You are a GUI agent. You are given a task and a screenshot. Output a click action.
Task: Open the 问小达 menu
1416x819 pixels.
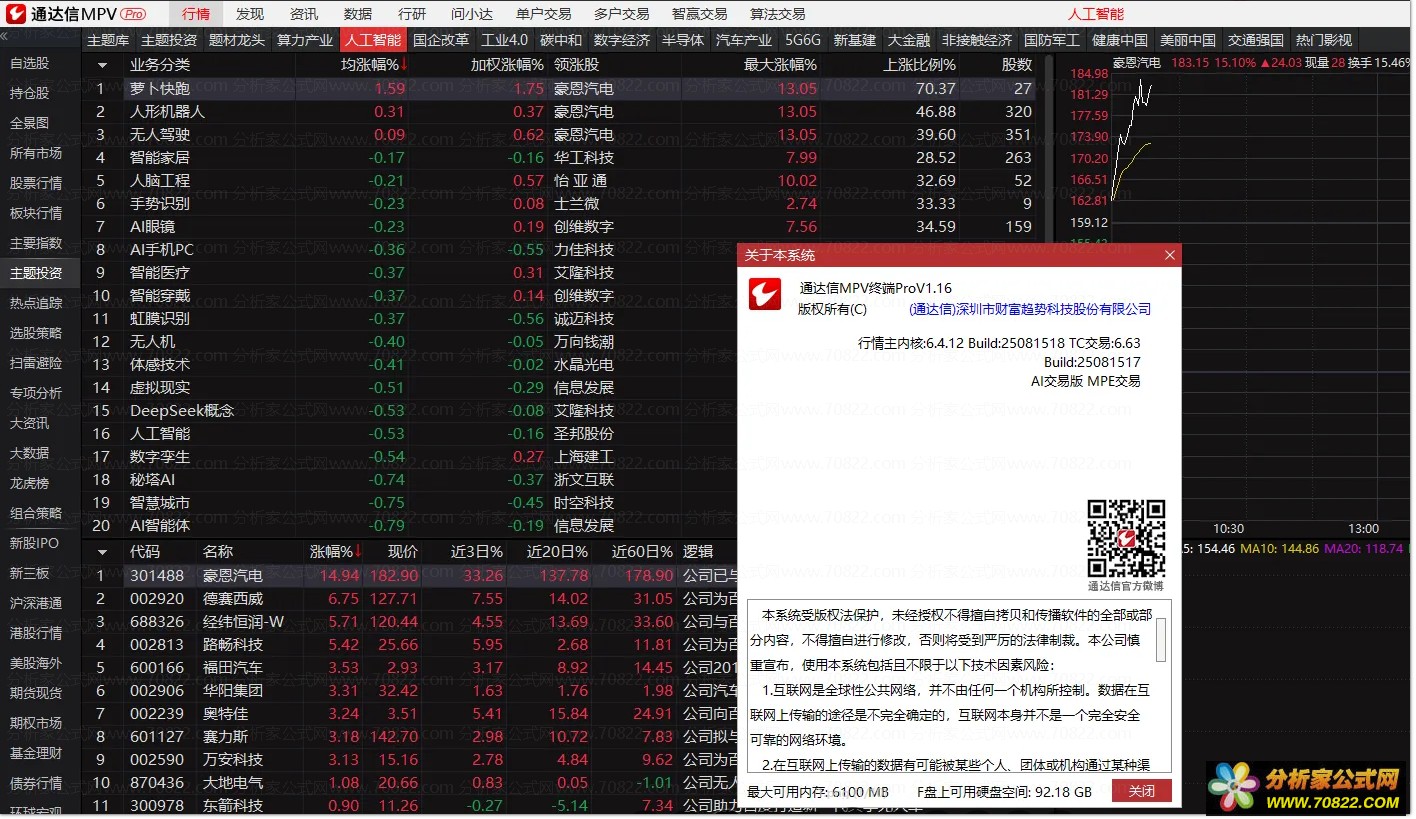point(472,14)
